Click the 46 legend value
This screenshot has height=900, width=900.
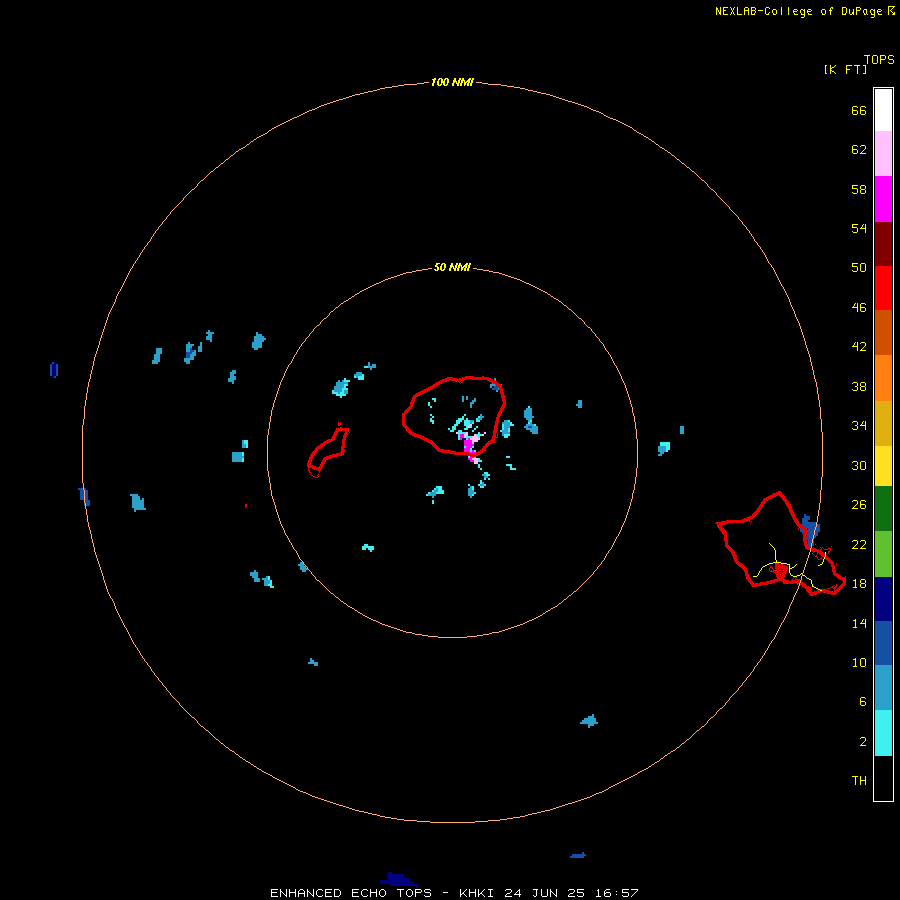tap(859, 307)
